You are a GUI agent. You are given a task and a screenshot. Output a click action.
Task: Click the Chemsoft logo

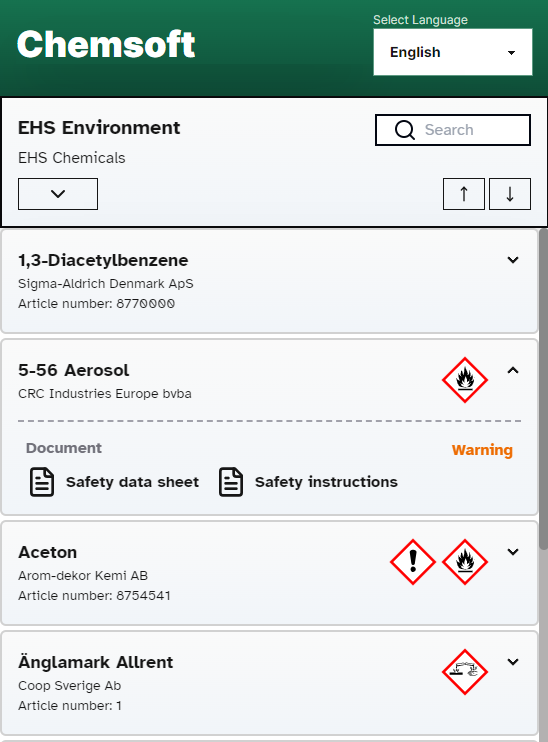[x=106, y=44]
